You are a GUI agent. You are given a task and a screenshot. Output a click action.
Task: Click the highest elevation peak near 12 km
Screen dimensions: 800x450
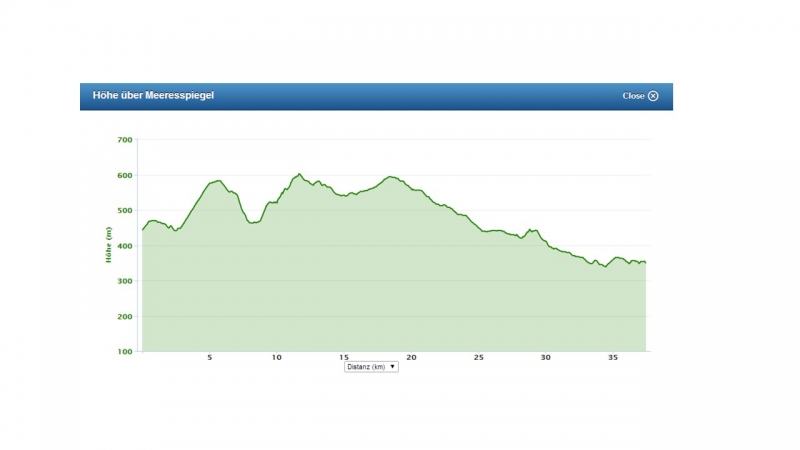[299, 174]
